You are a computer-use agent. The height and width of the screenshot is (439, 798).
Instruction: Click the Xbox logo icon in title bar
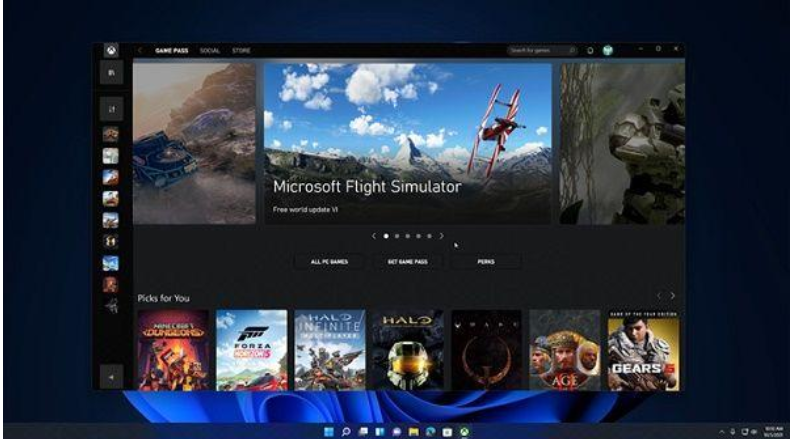point(110,50)
